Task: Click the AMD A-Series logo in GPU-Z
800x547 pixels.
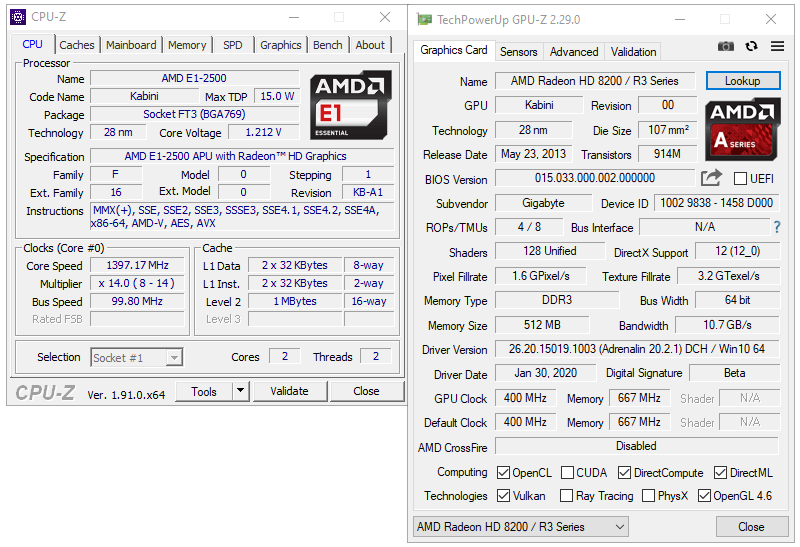Action: (x=743, y=130)
